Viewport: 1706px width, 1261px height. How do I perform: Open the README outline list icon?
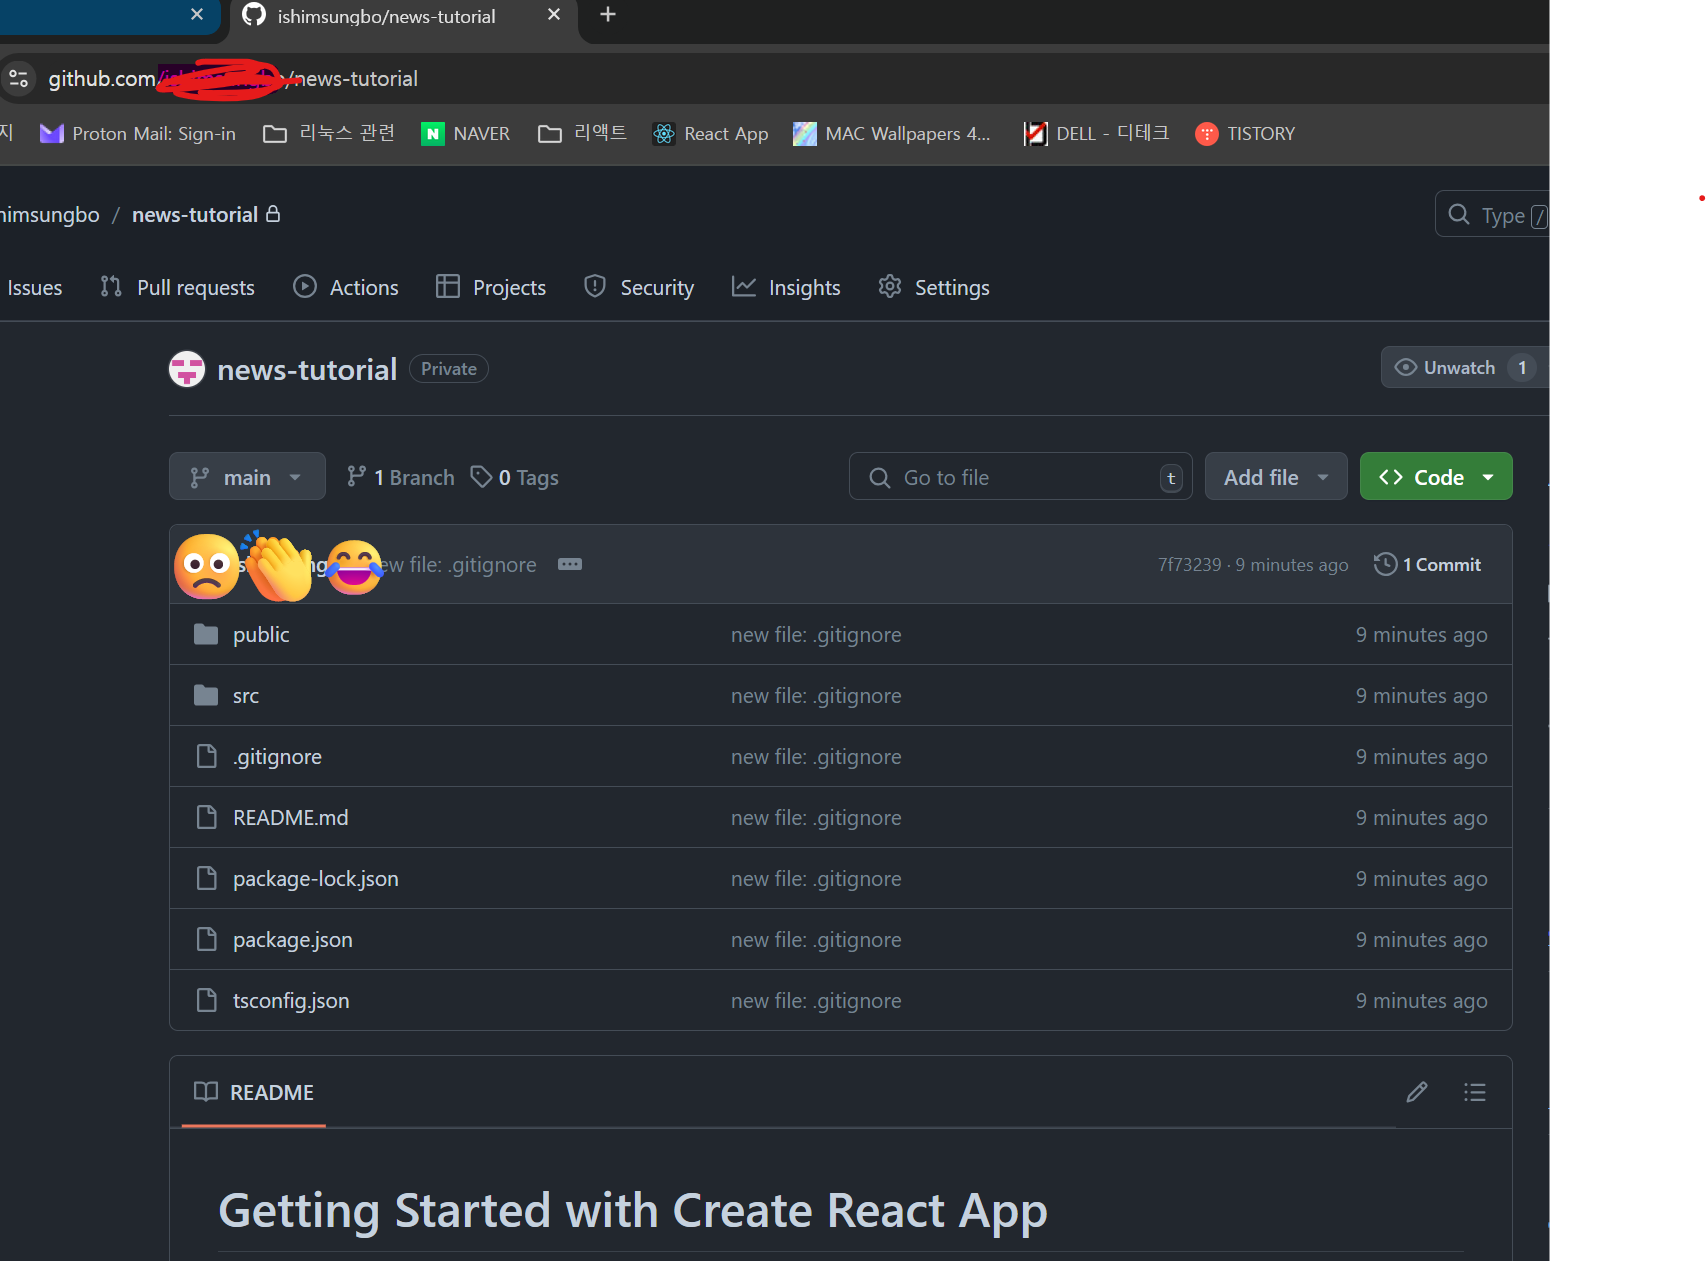pyautogui.click(x=1474, y=1092)
